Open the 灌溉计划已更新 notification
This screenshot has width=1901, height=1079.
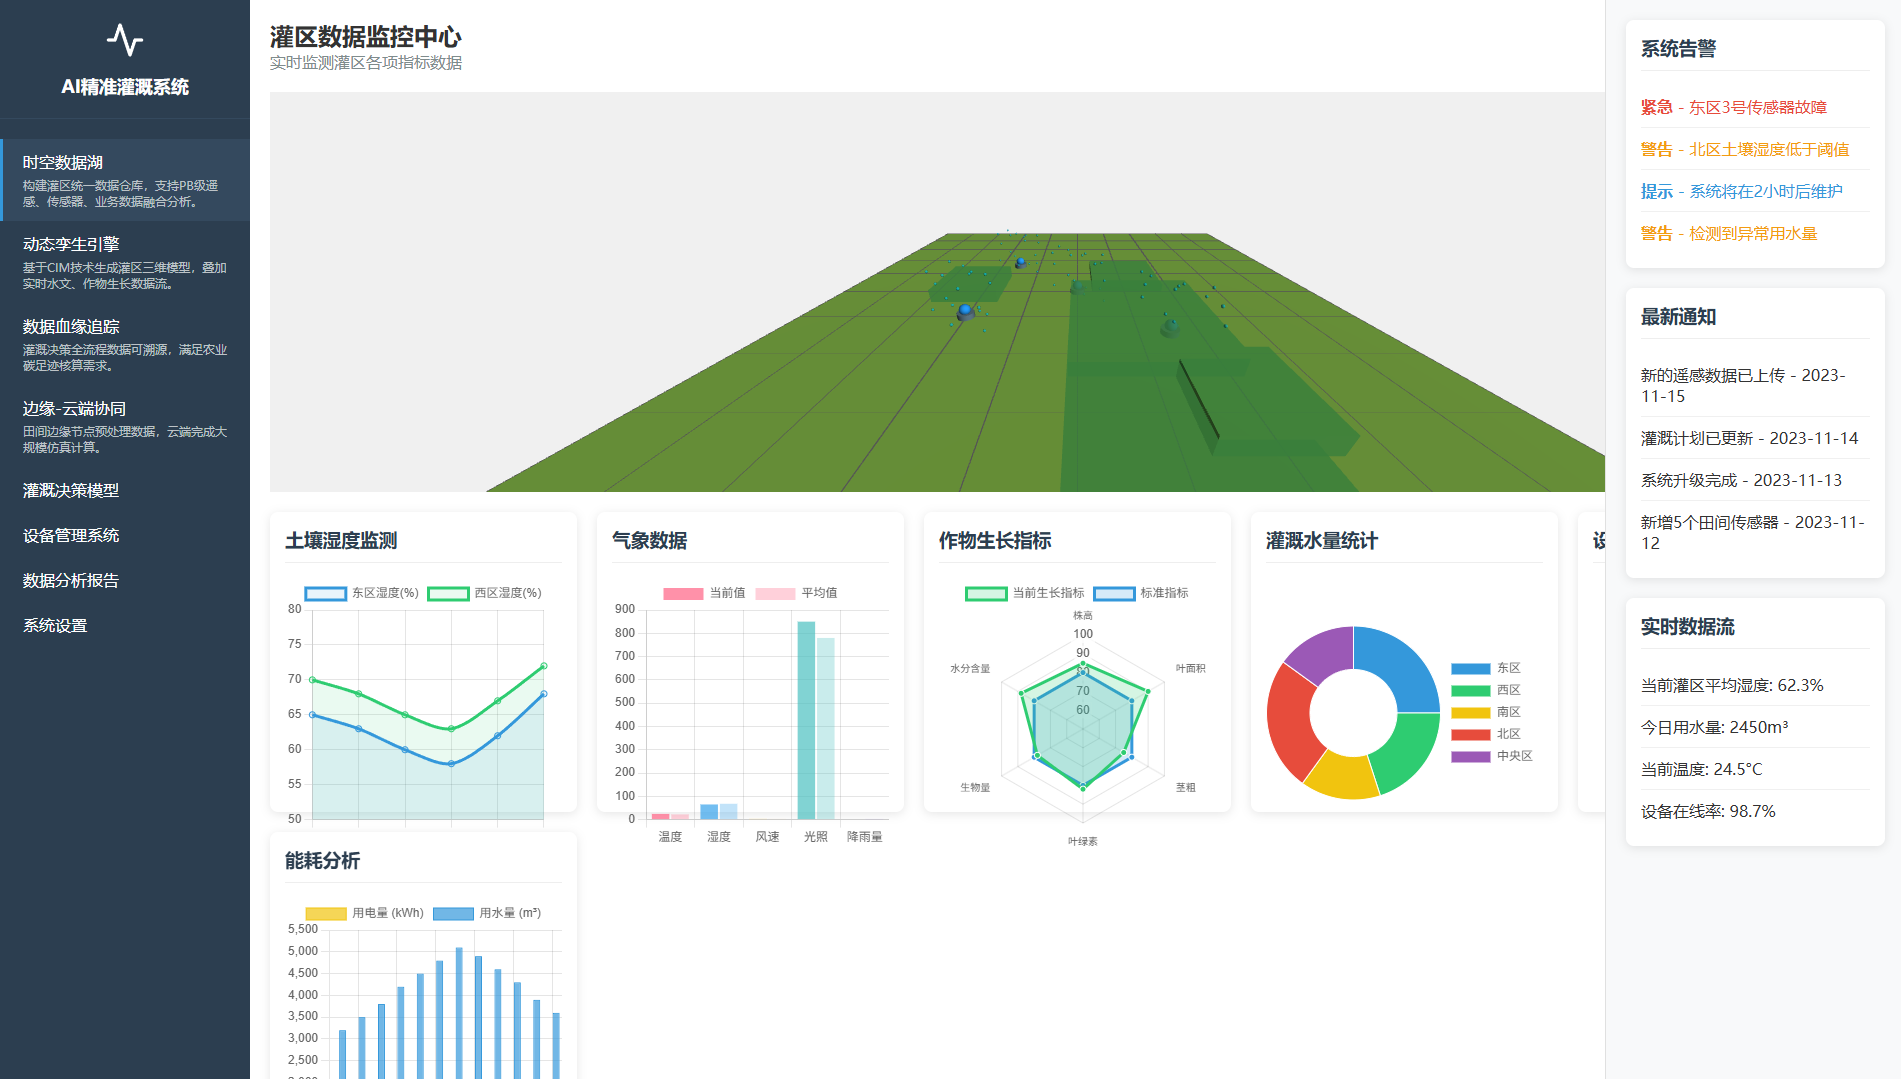(1749, 438)
